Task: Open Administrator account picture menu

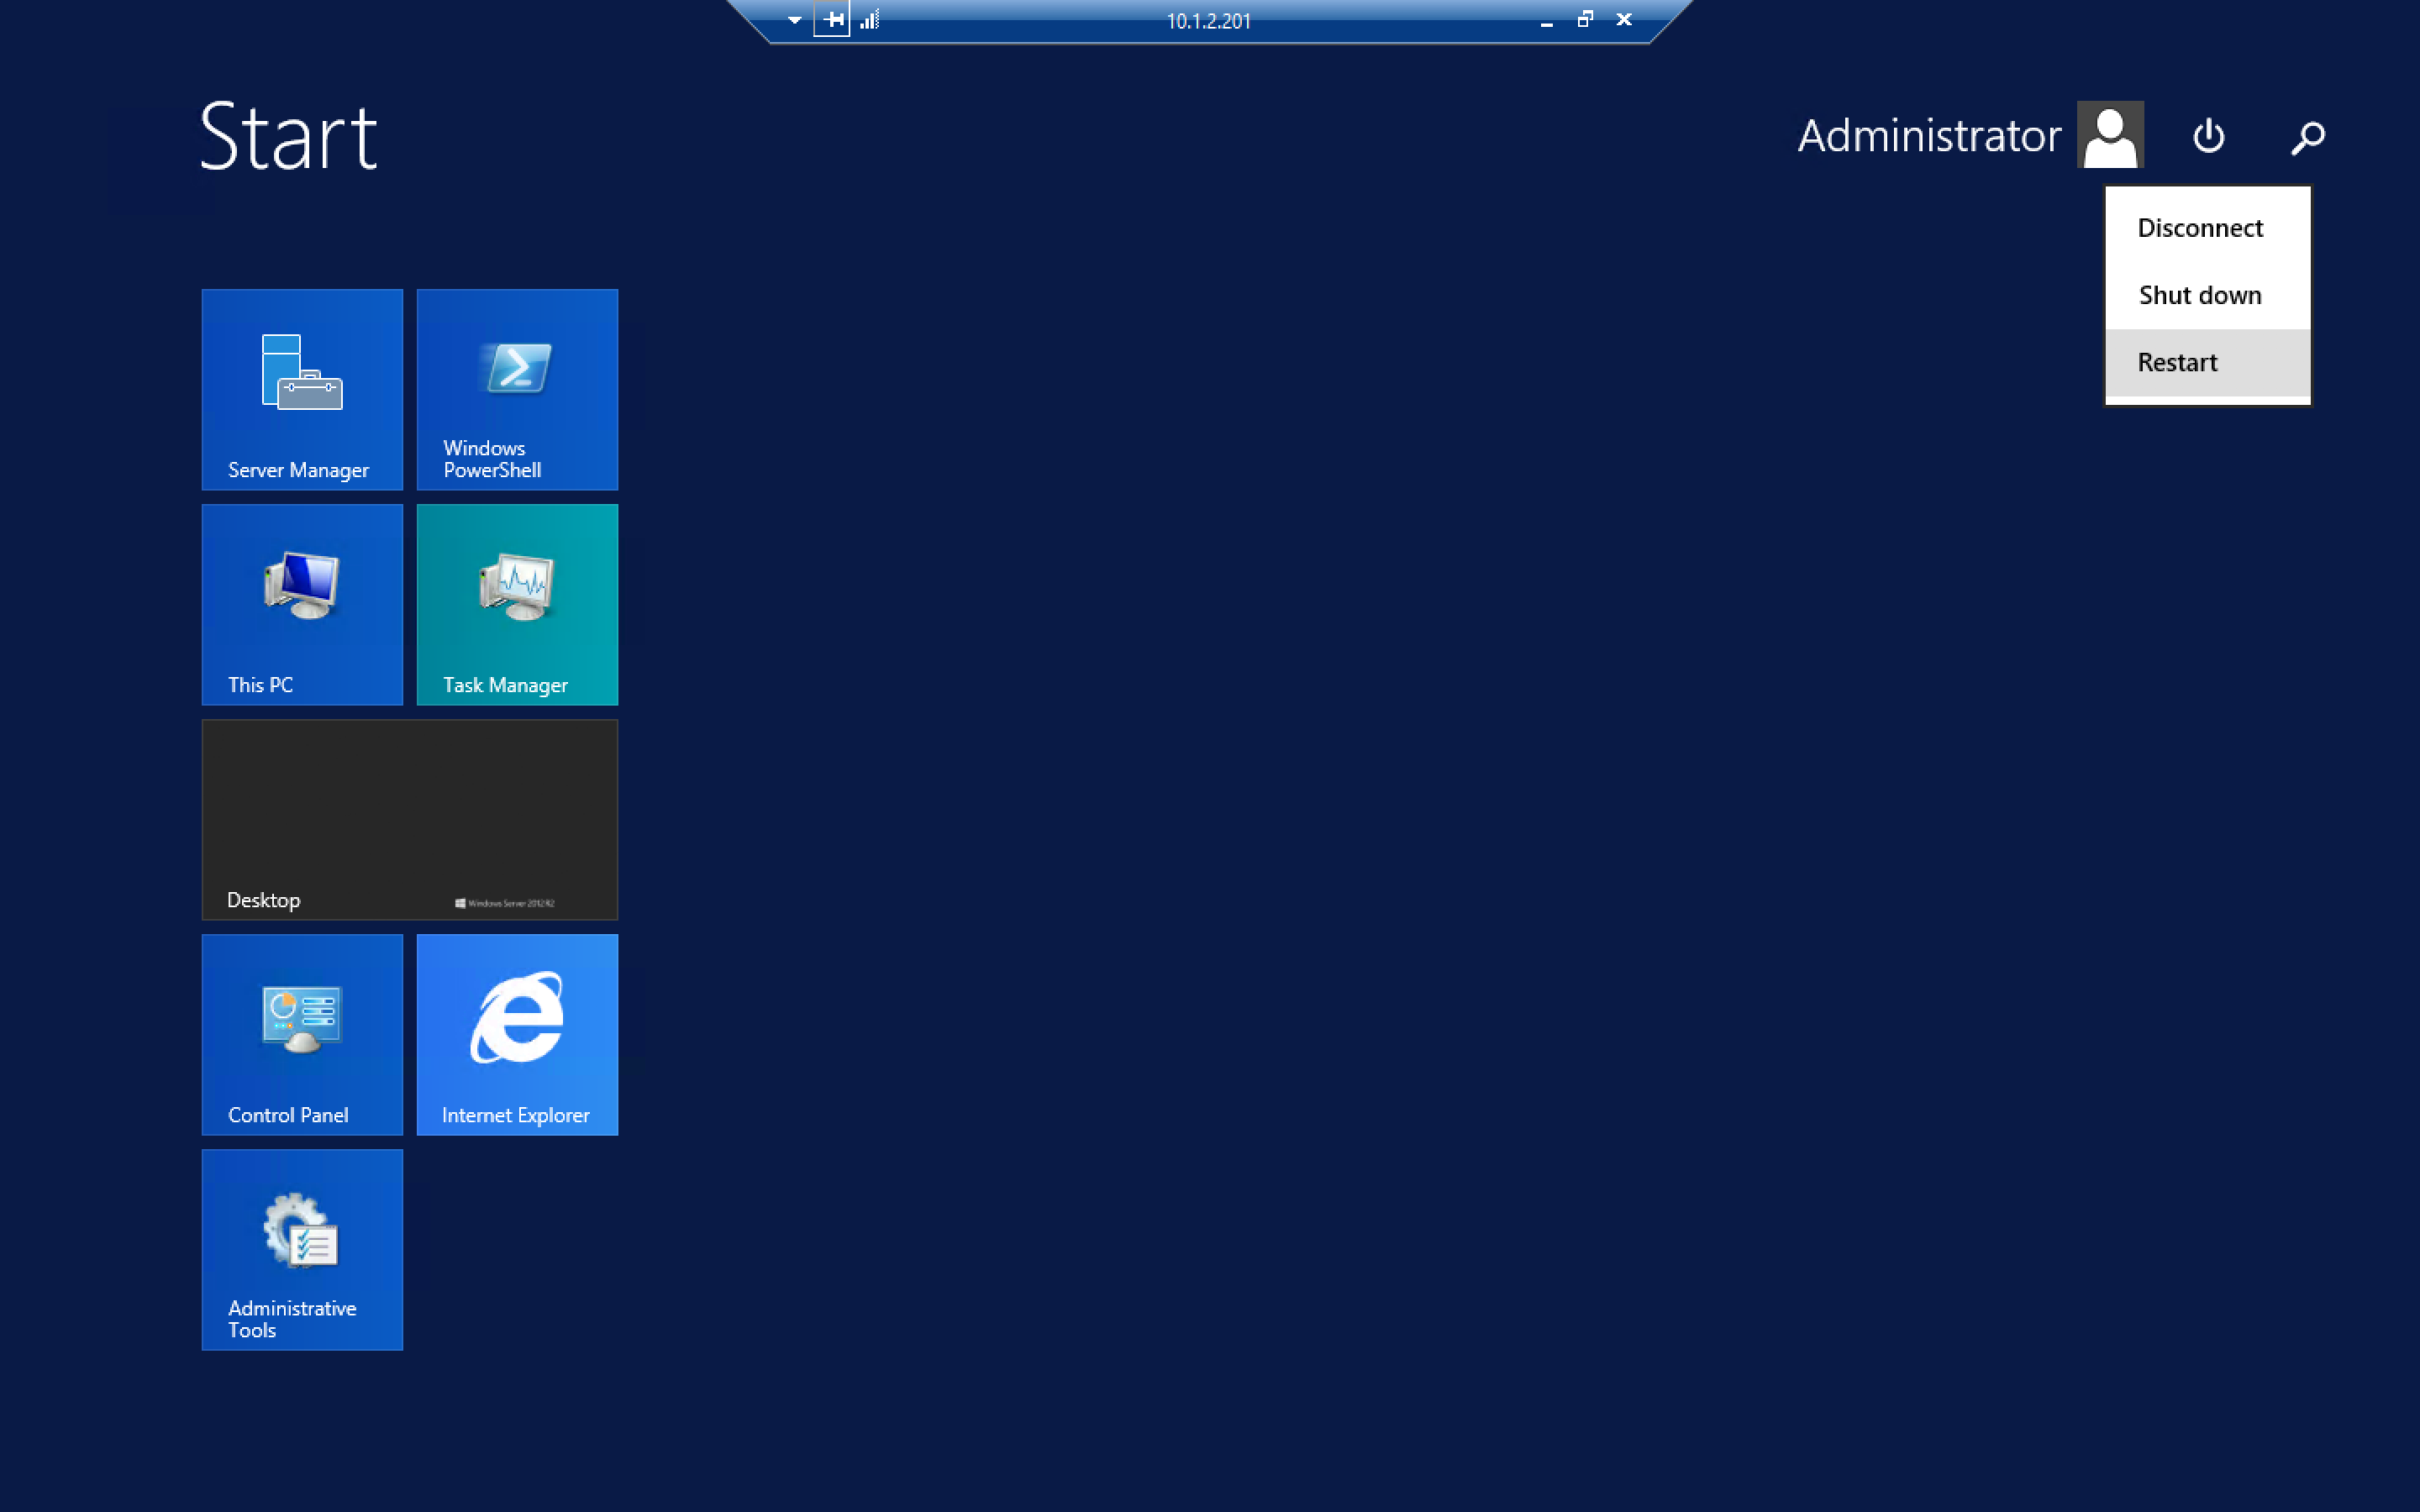Action: pyautogui.click(x=2110, y=135)
